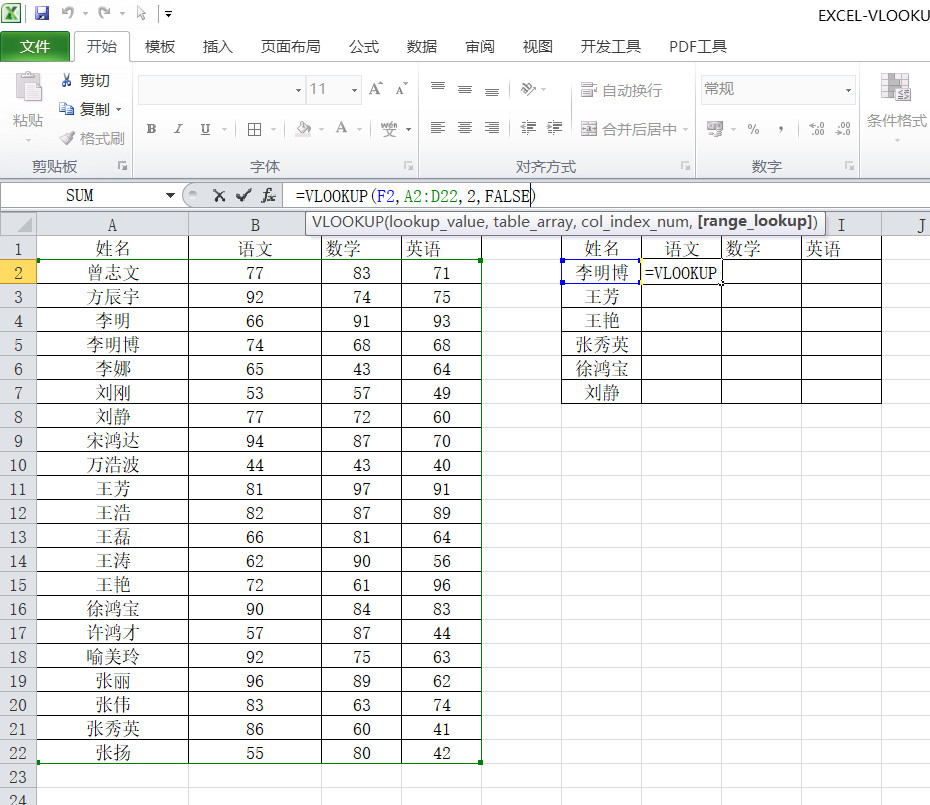This screenshot has height=805, width=930.
Task: Open the Name Box dropdown arrow
Action: 170,195
